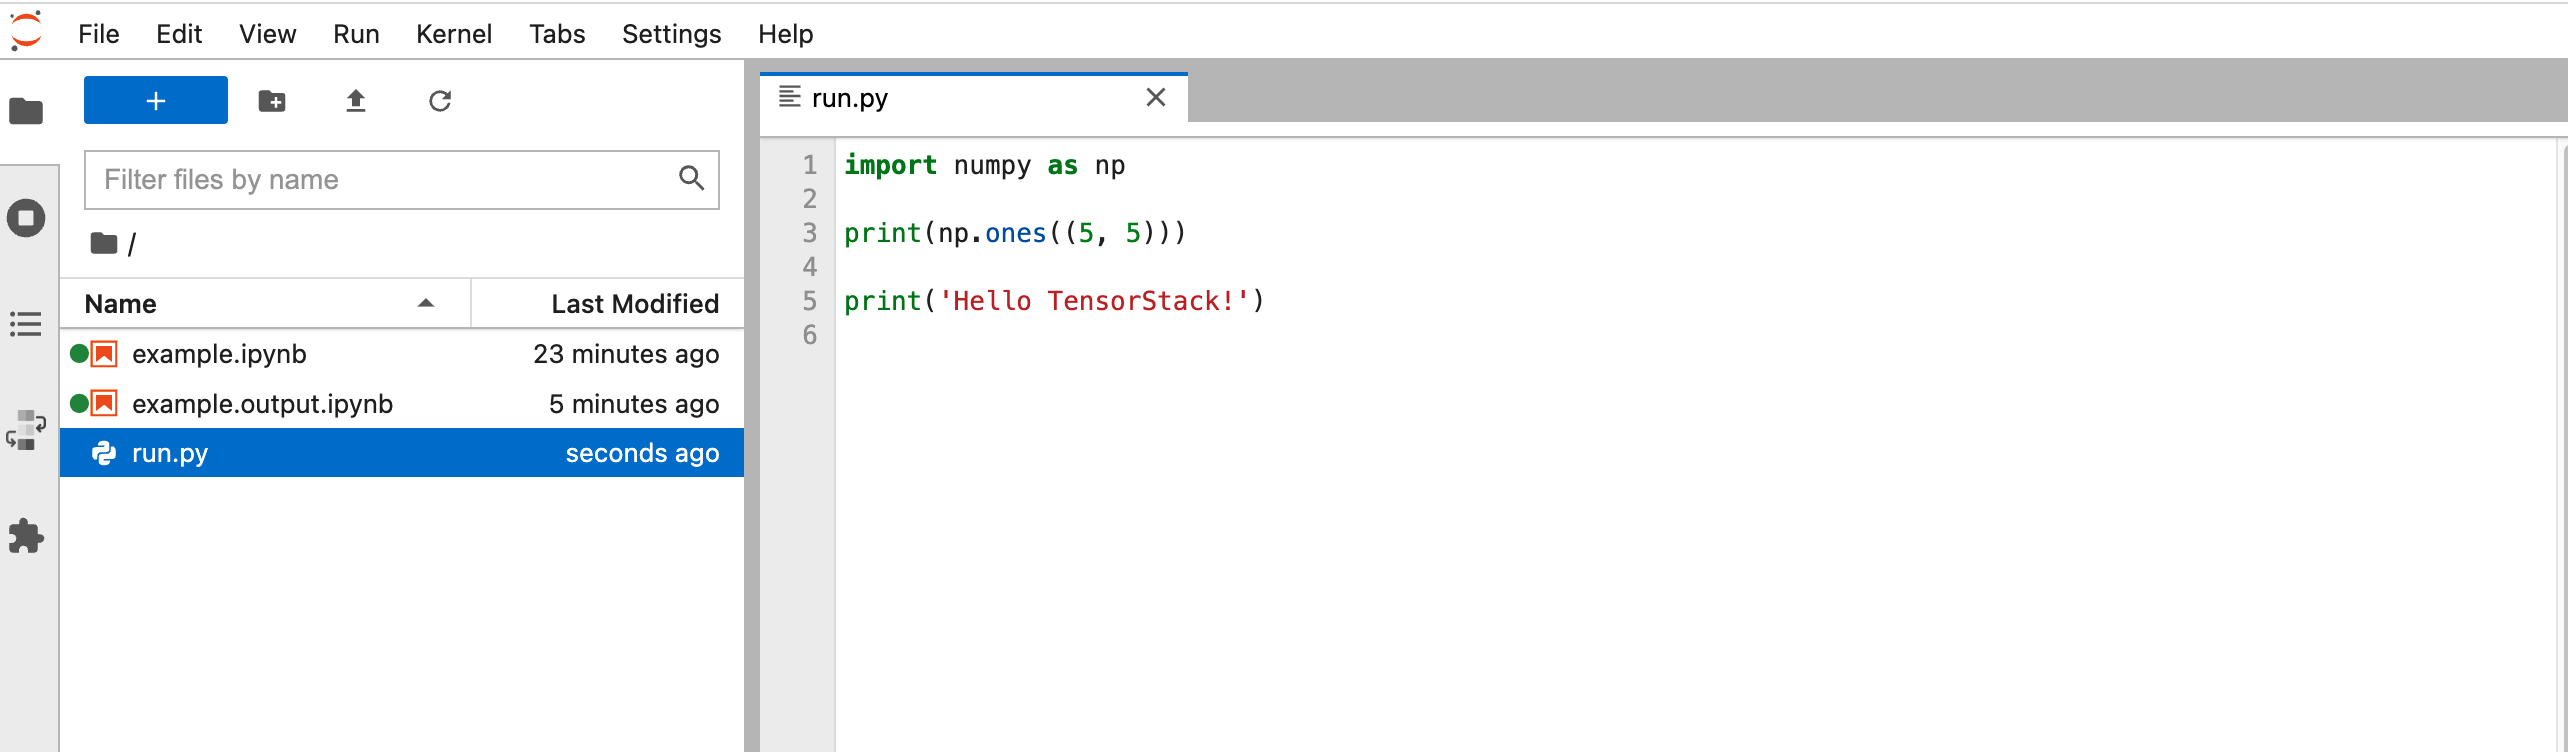Click the text file icon on run.py tab

(x=790, y=97)
